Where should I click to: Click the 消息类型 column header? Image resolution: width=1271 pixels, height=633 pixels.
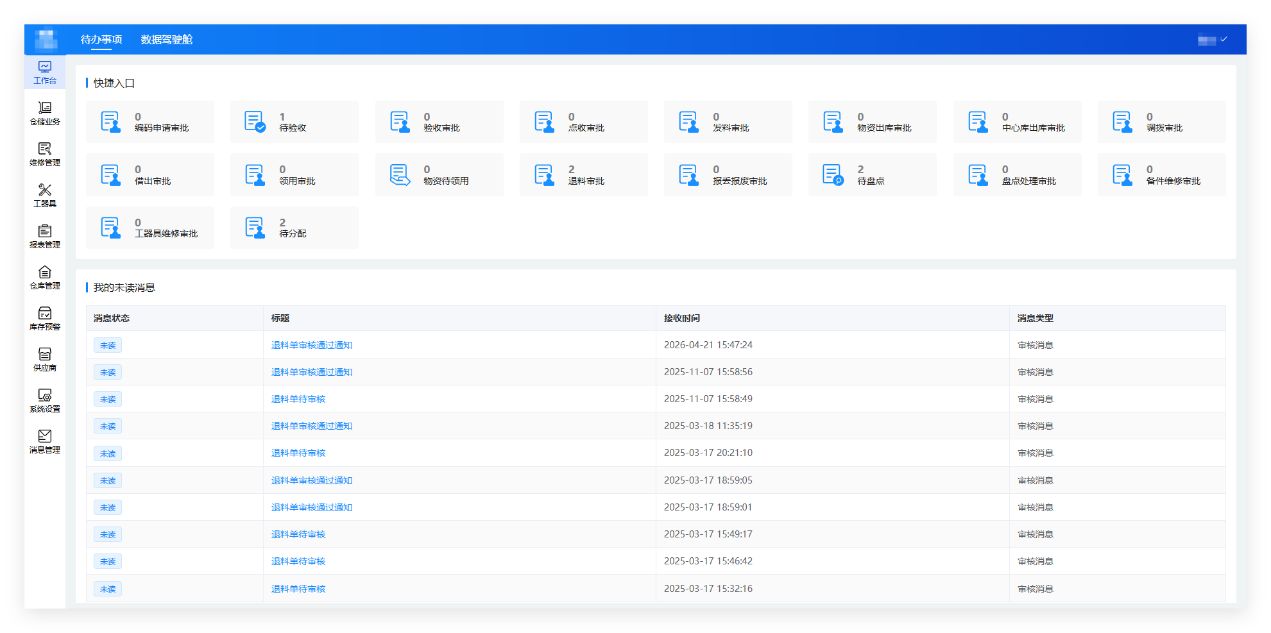click(1035, 318)
